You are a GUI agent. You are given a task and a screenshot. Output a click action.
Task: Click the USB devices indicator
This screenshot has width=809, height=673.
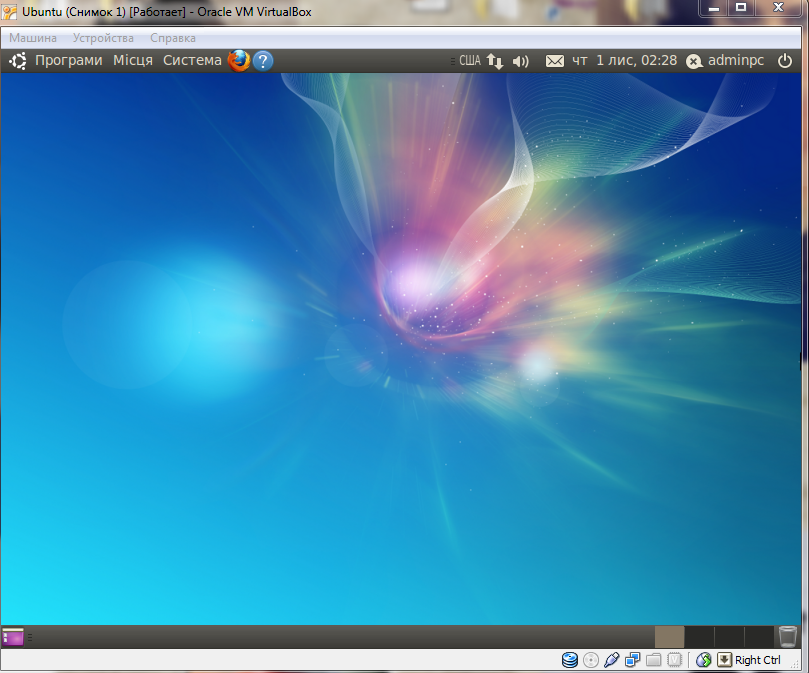[x=611, y=660]
